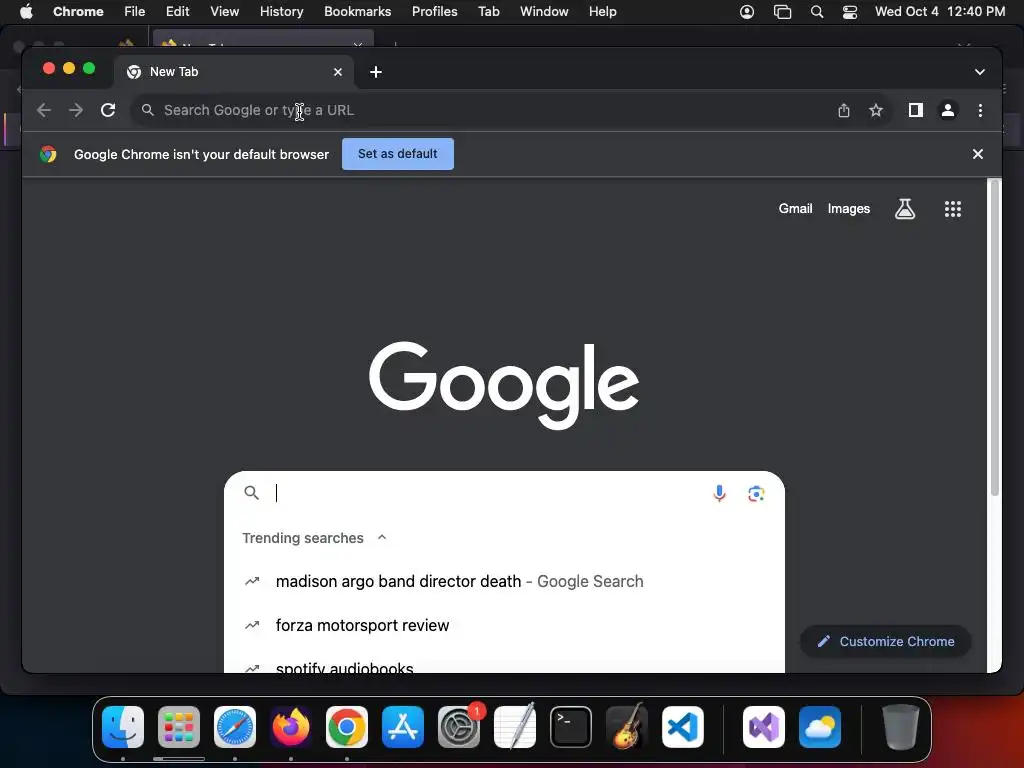Screen dimensions: 1024x768
Task: Click Customize Chrome button
Action: coord(886,641)
